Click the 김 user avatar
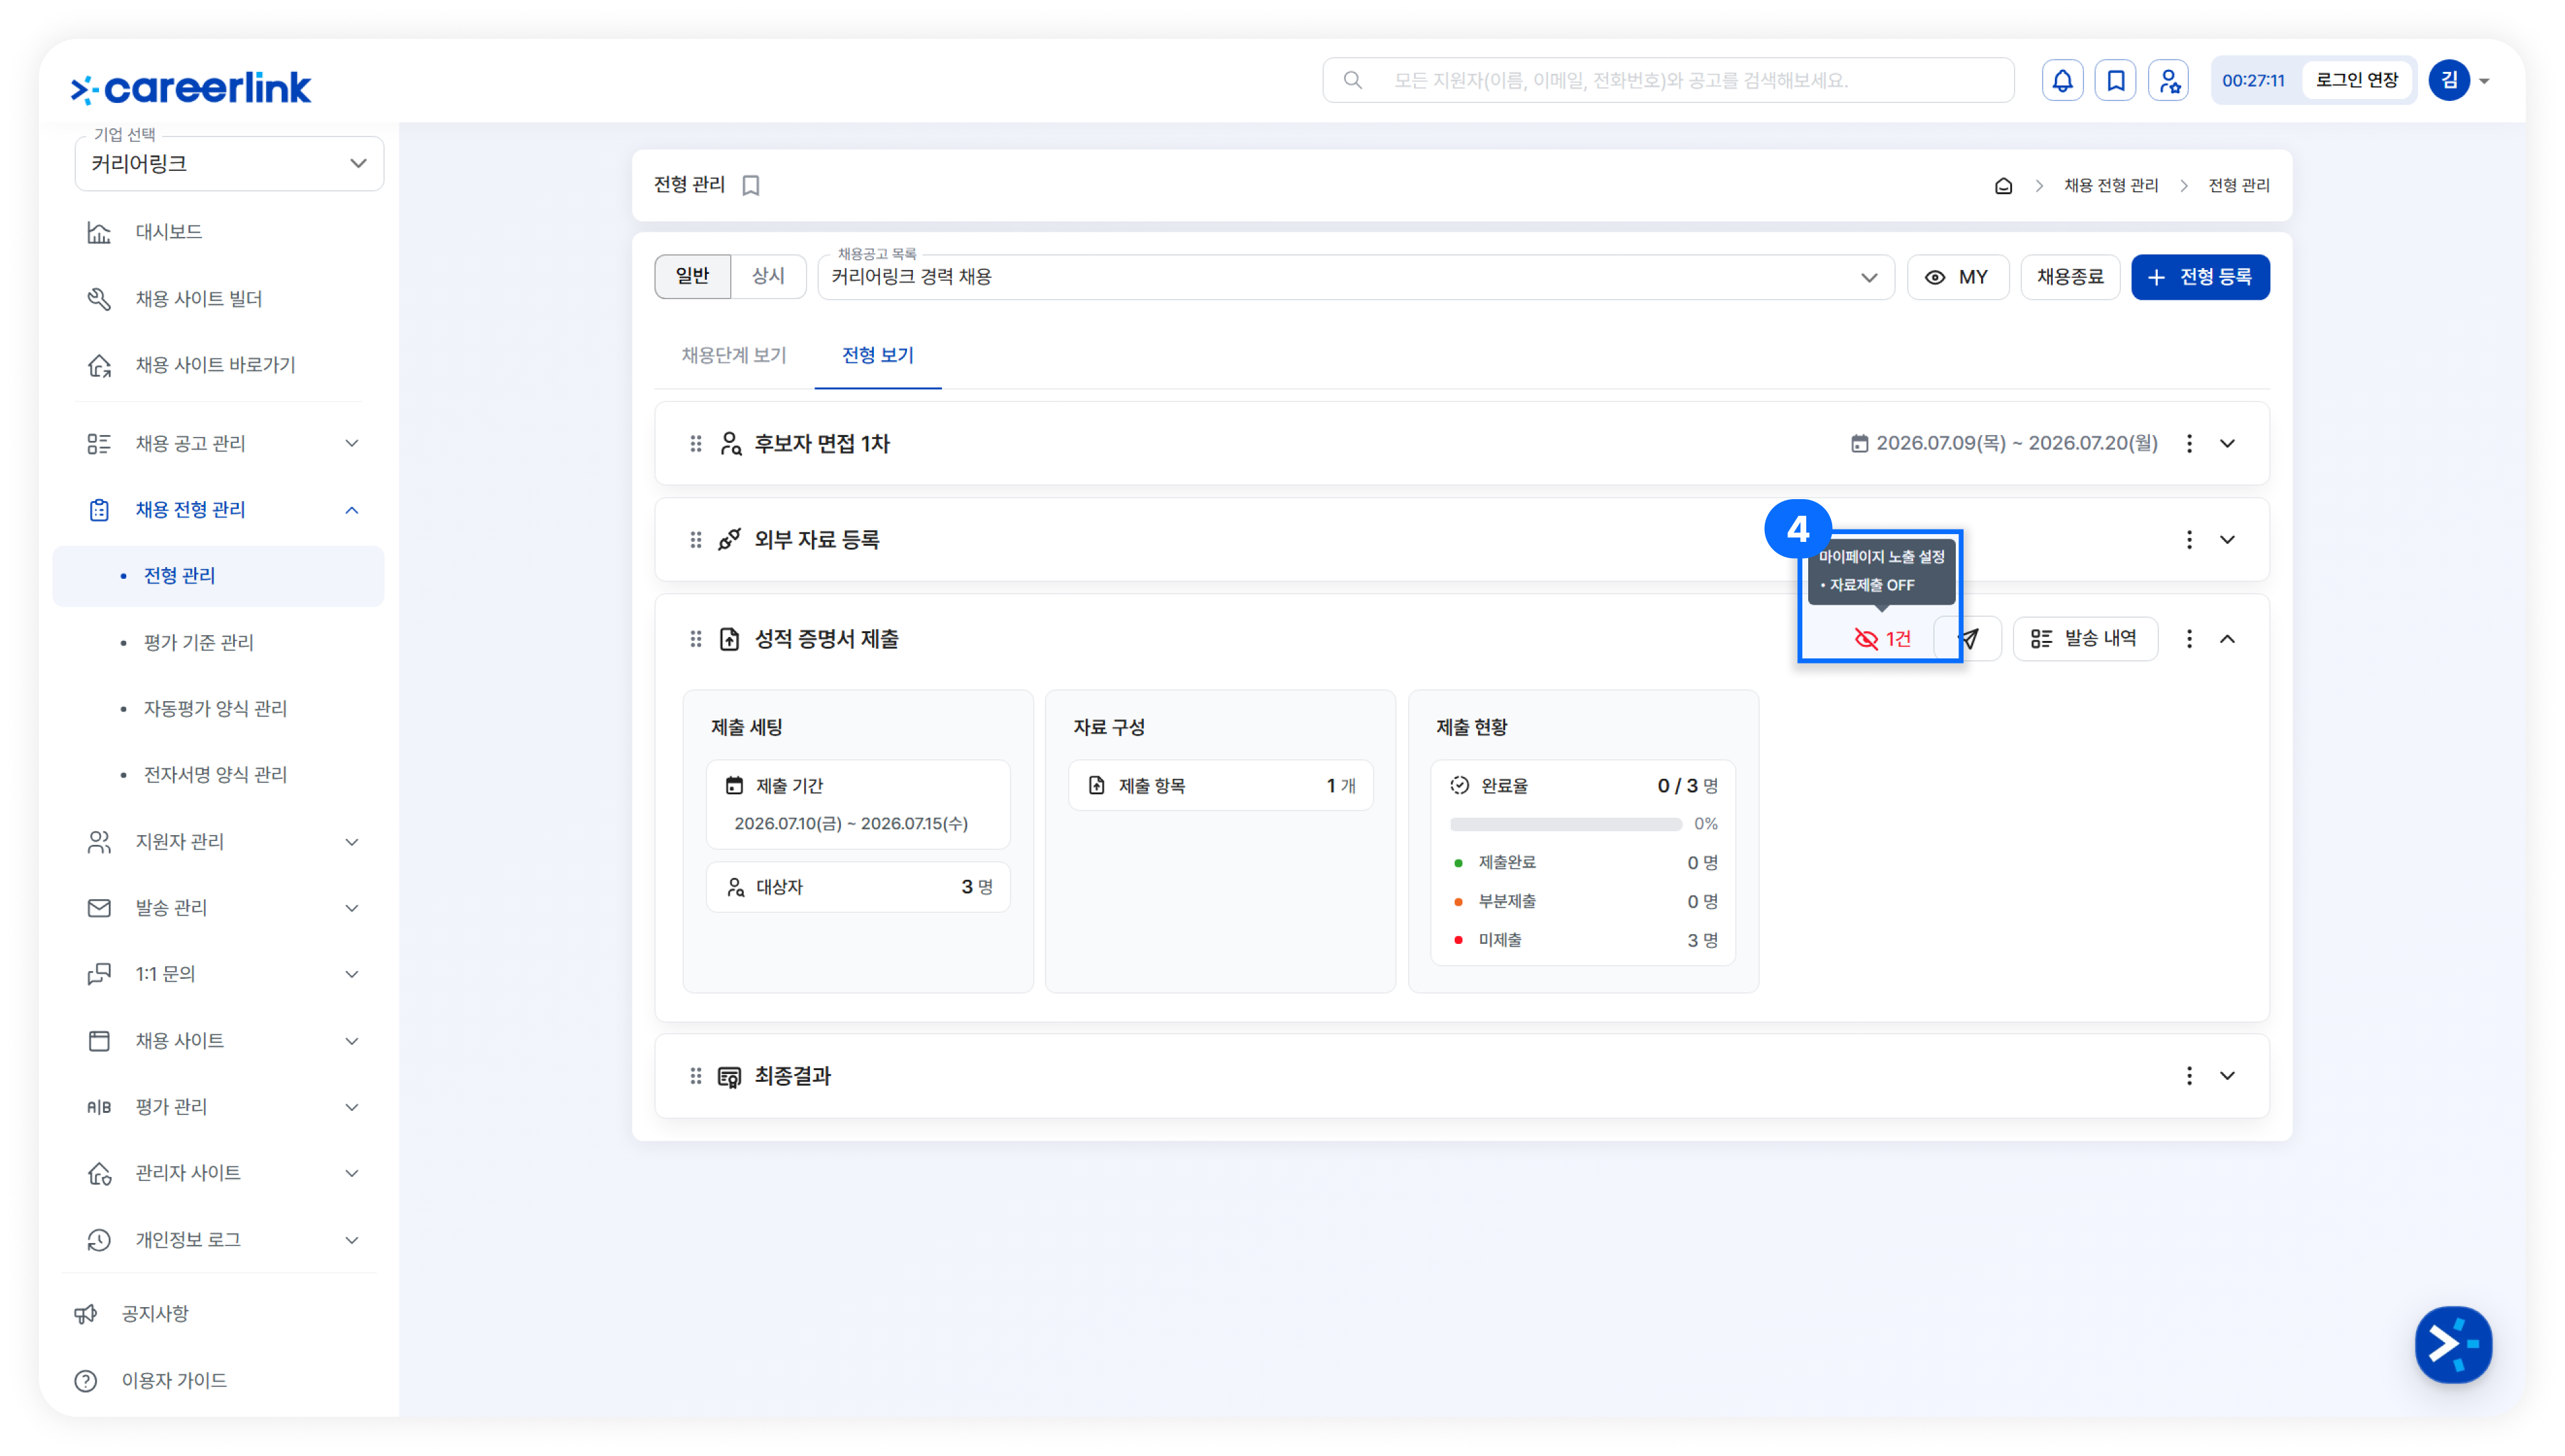The width and height of the screenshot is (2565, 1456). coord(2448,80)
